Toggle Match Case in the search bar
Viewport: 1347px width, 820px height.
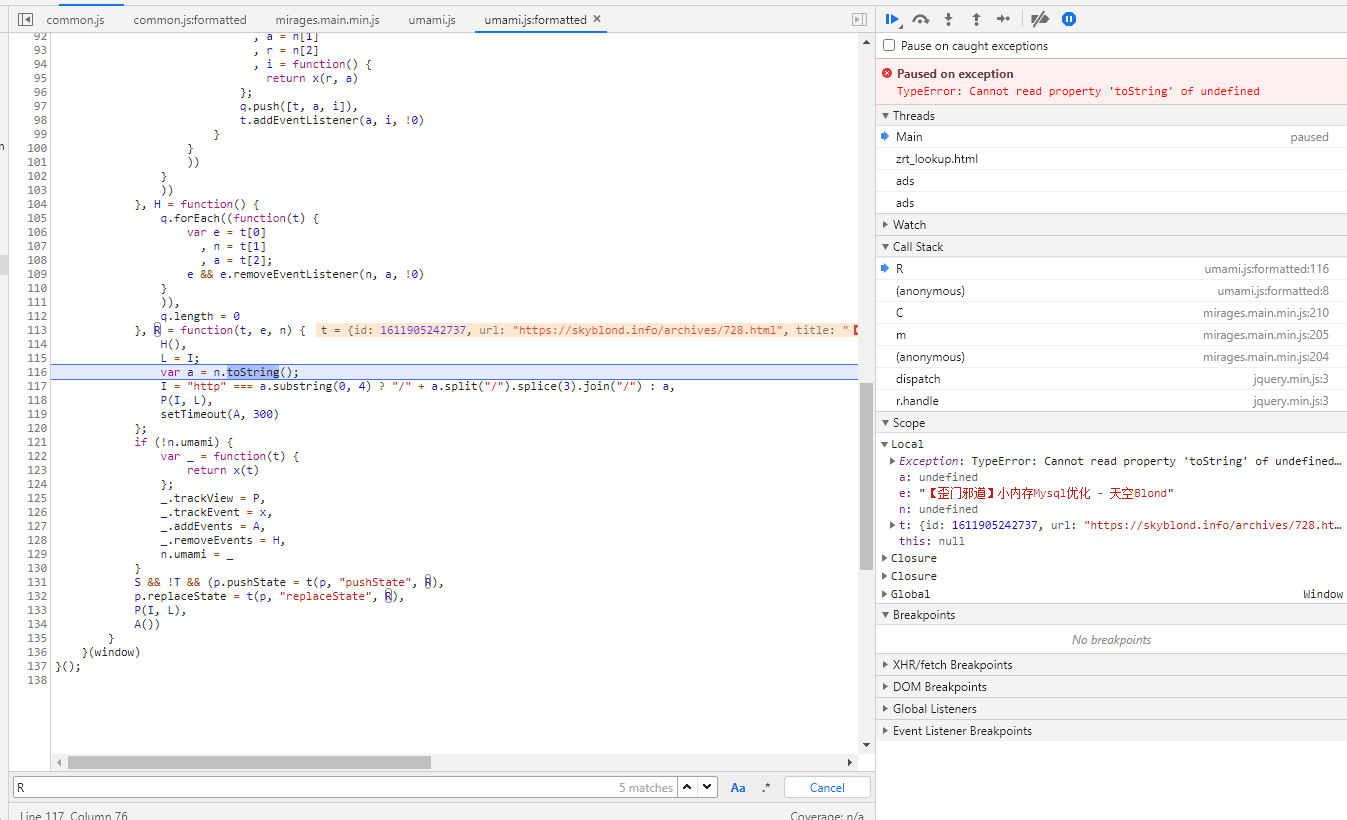click(x=738, y=787)
